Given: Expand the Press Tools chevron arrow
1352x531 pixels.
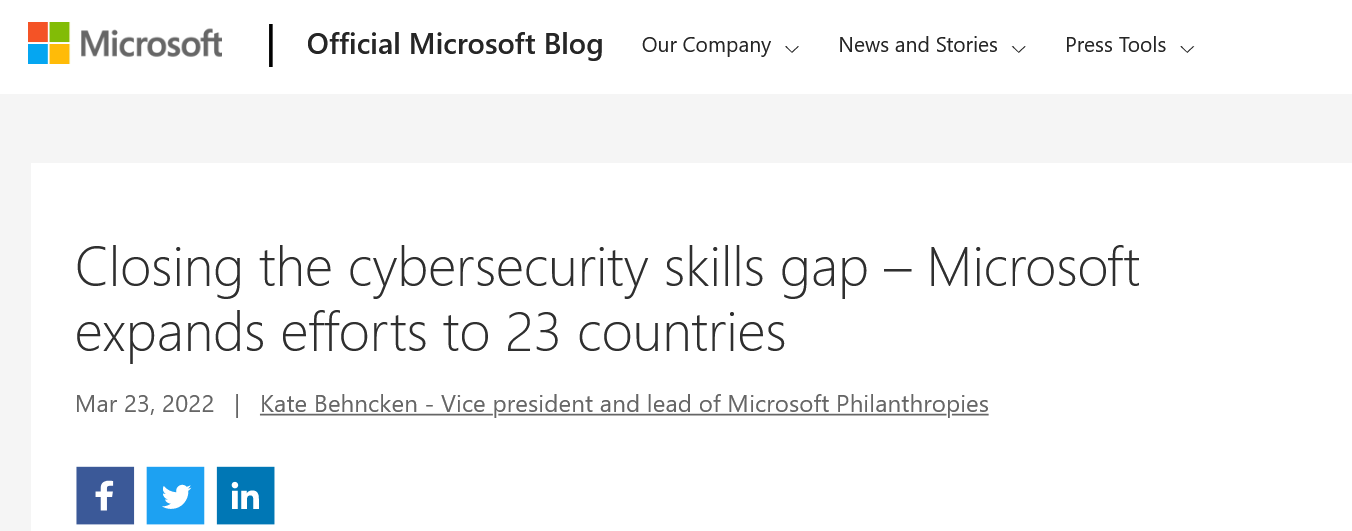Looking at the screenshot, I should (x=1188, y=48).
